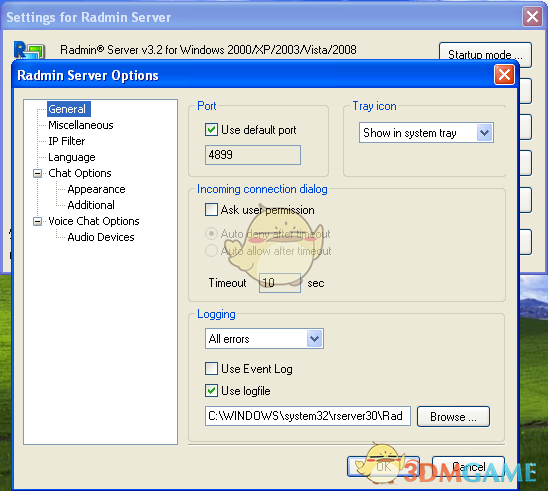Select Auto deny after timeout radio
Screen dimensions: 548x491
(211, 234)
